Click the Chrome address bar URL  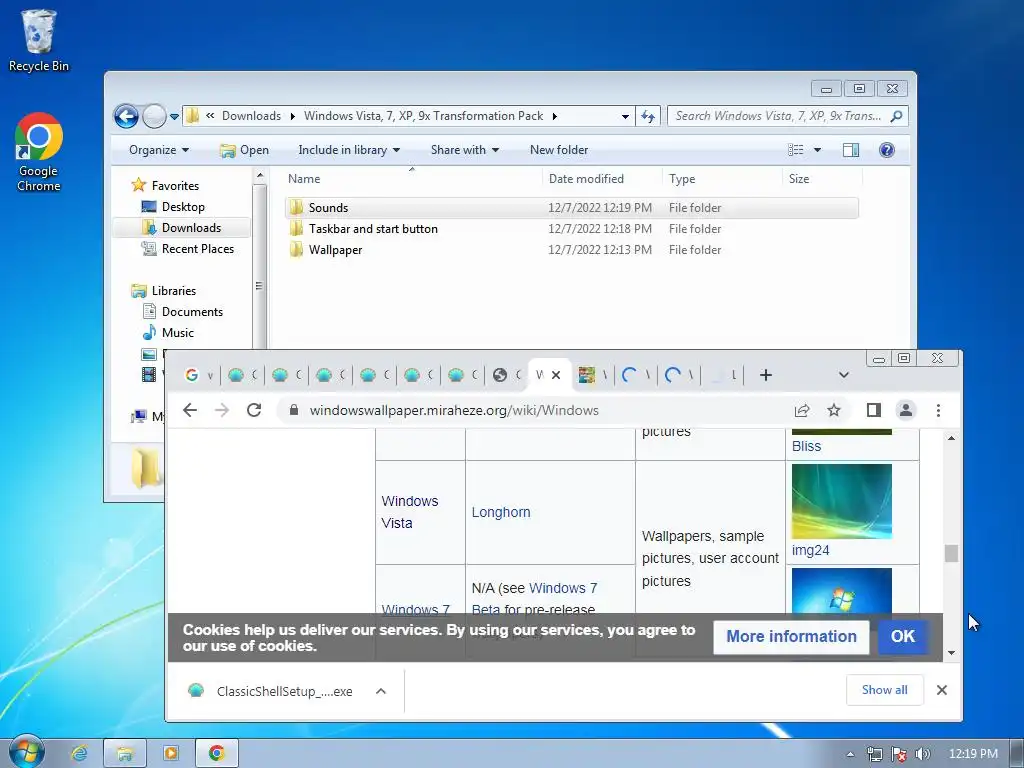tap(454, 410)
